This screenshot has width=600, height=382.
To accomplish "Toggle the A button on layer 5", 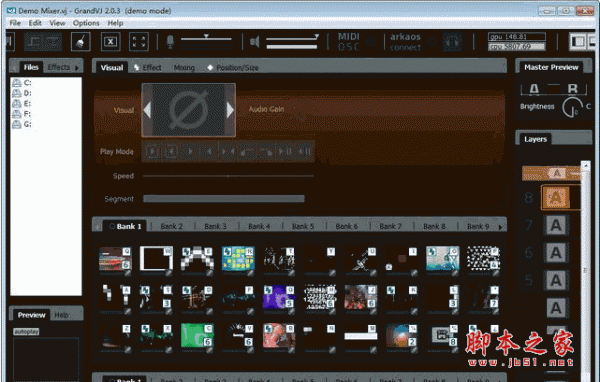I will click(x=556, y=280).
